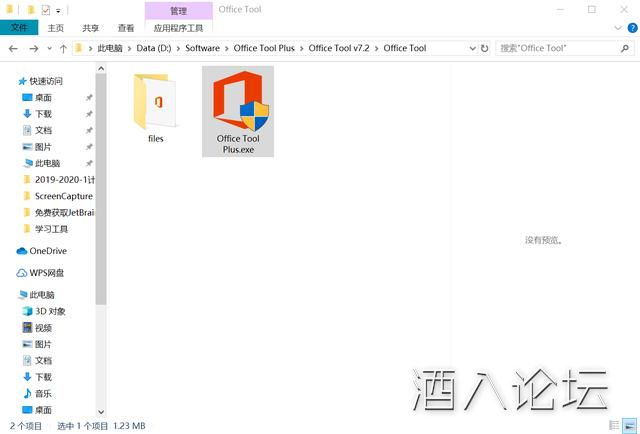Expand the address bar history dropdown
This screenshot has height=434, width=640.
[x=472, y=49]
